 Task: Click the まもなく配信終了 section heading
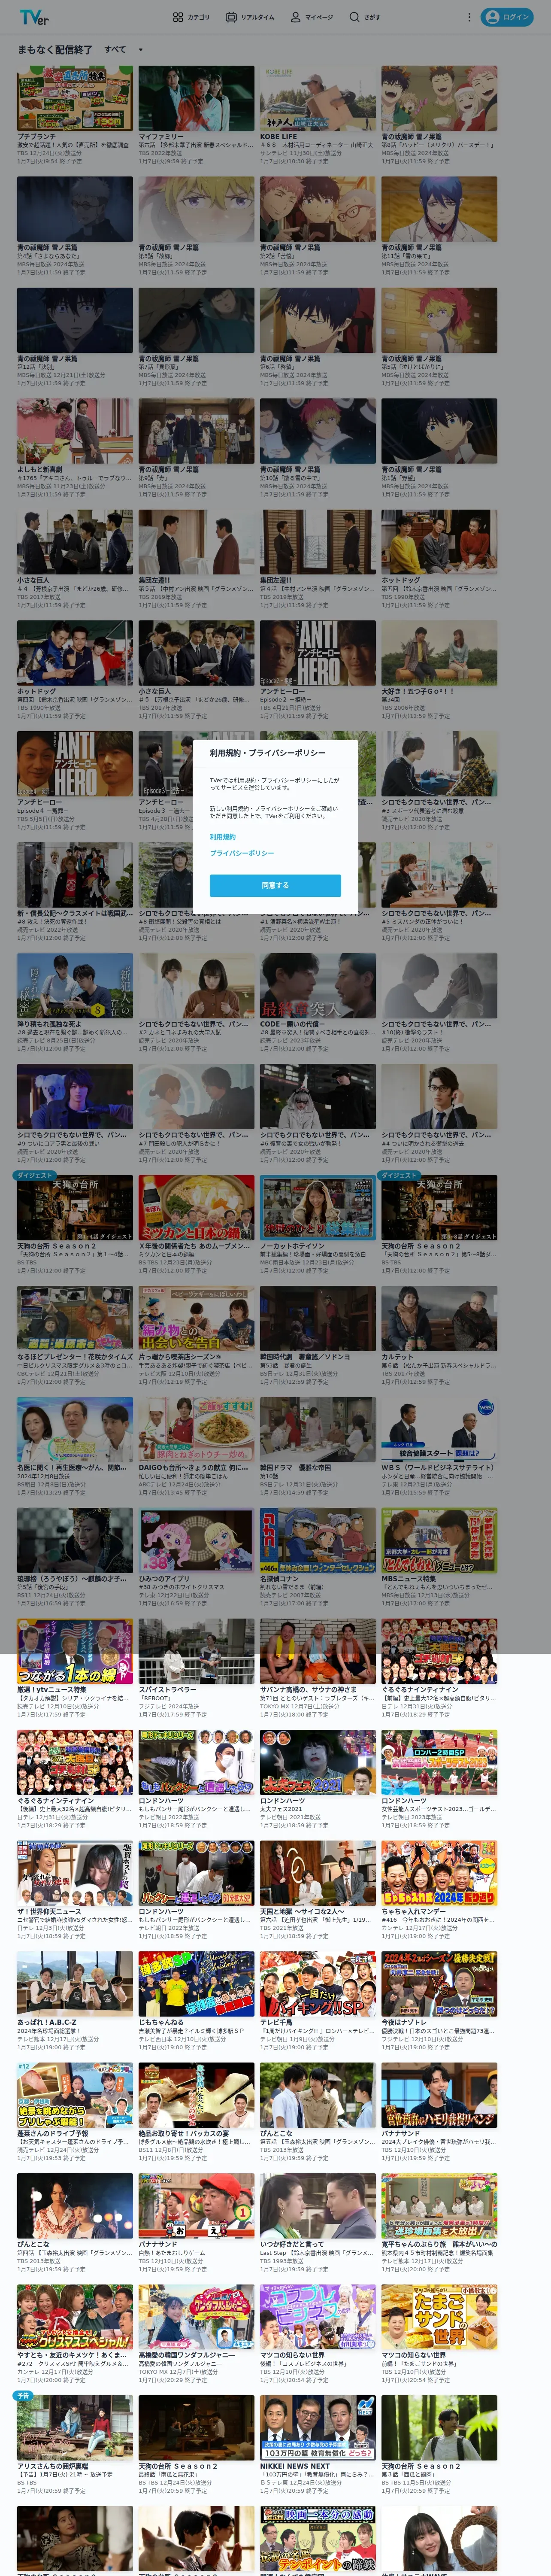point(54,49)
